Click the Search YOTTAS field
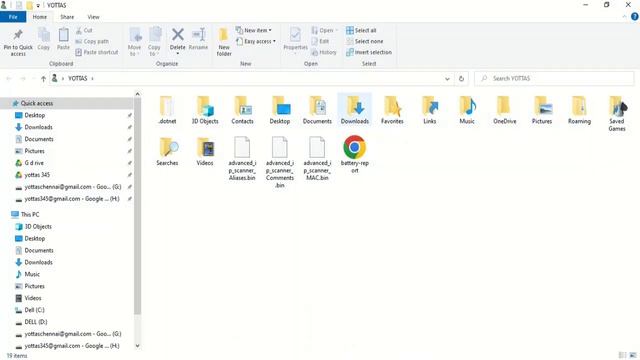 click(x=554, y=78)
